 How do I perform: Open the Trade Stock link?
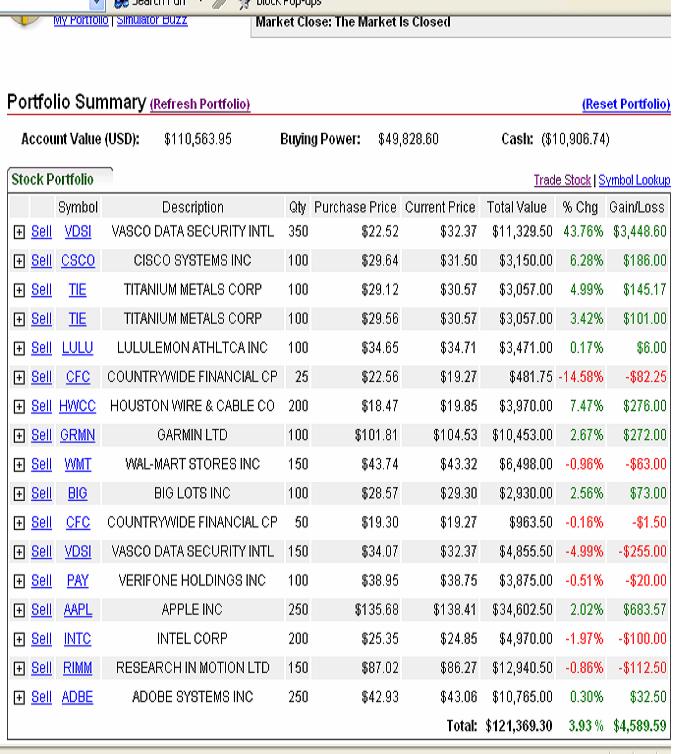coord(562,180)
